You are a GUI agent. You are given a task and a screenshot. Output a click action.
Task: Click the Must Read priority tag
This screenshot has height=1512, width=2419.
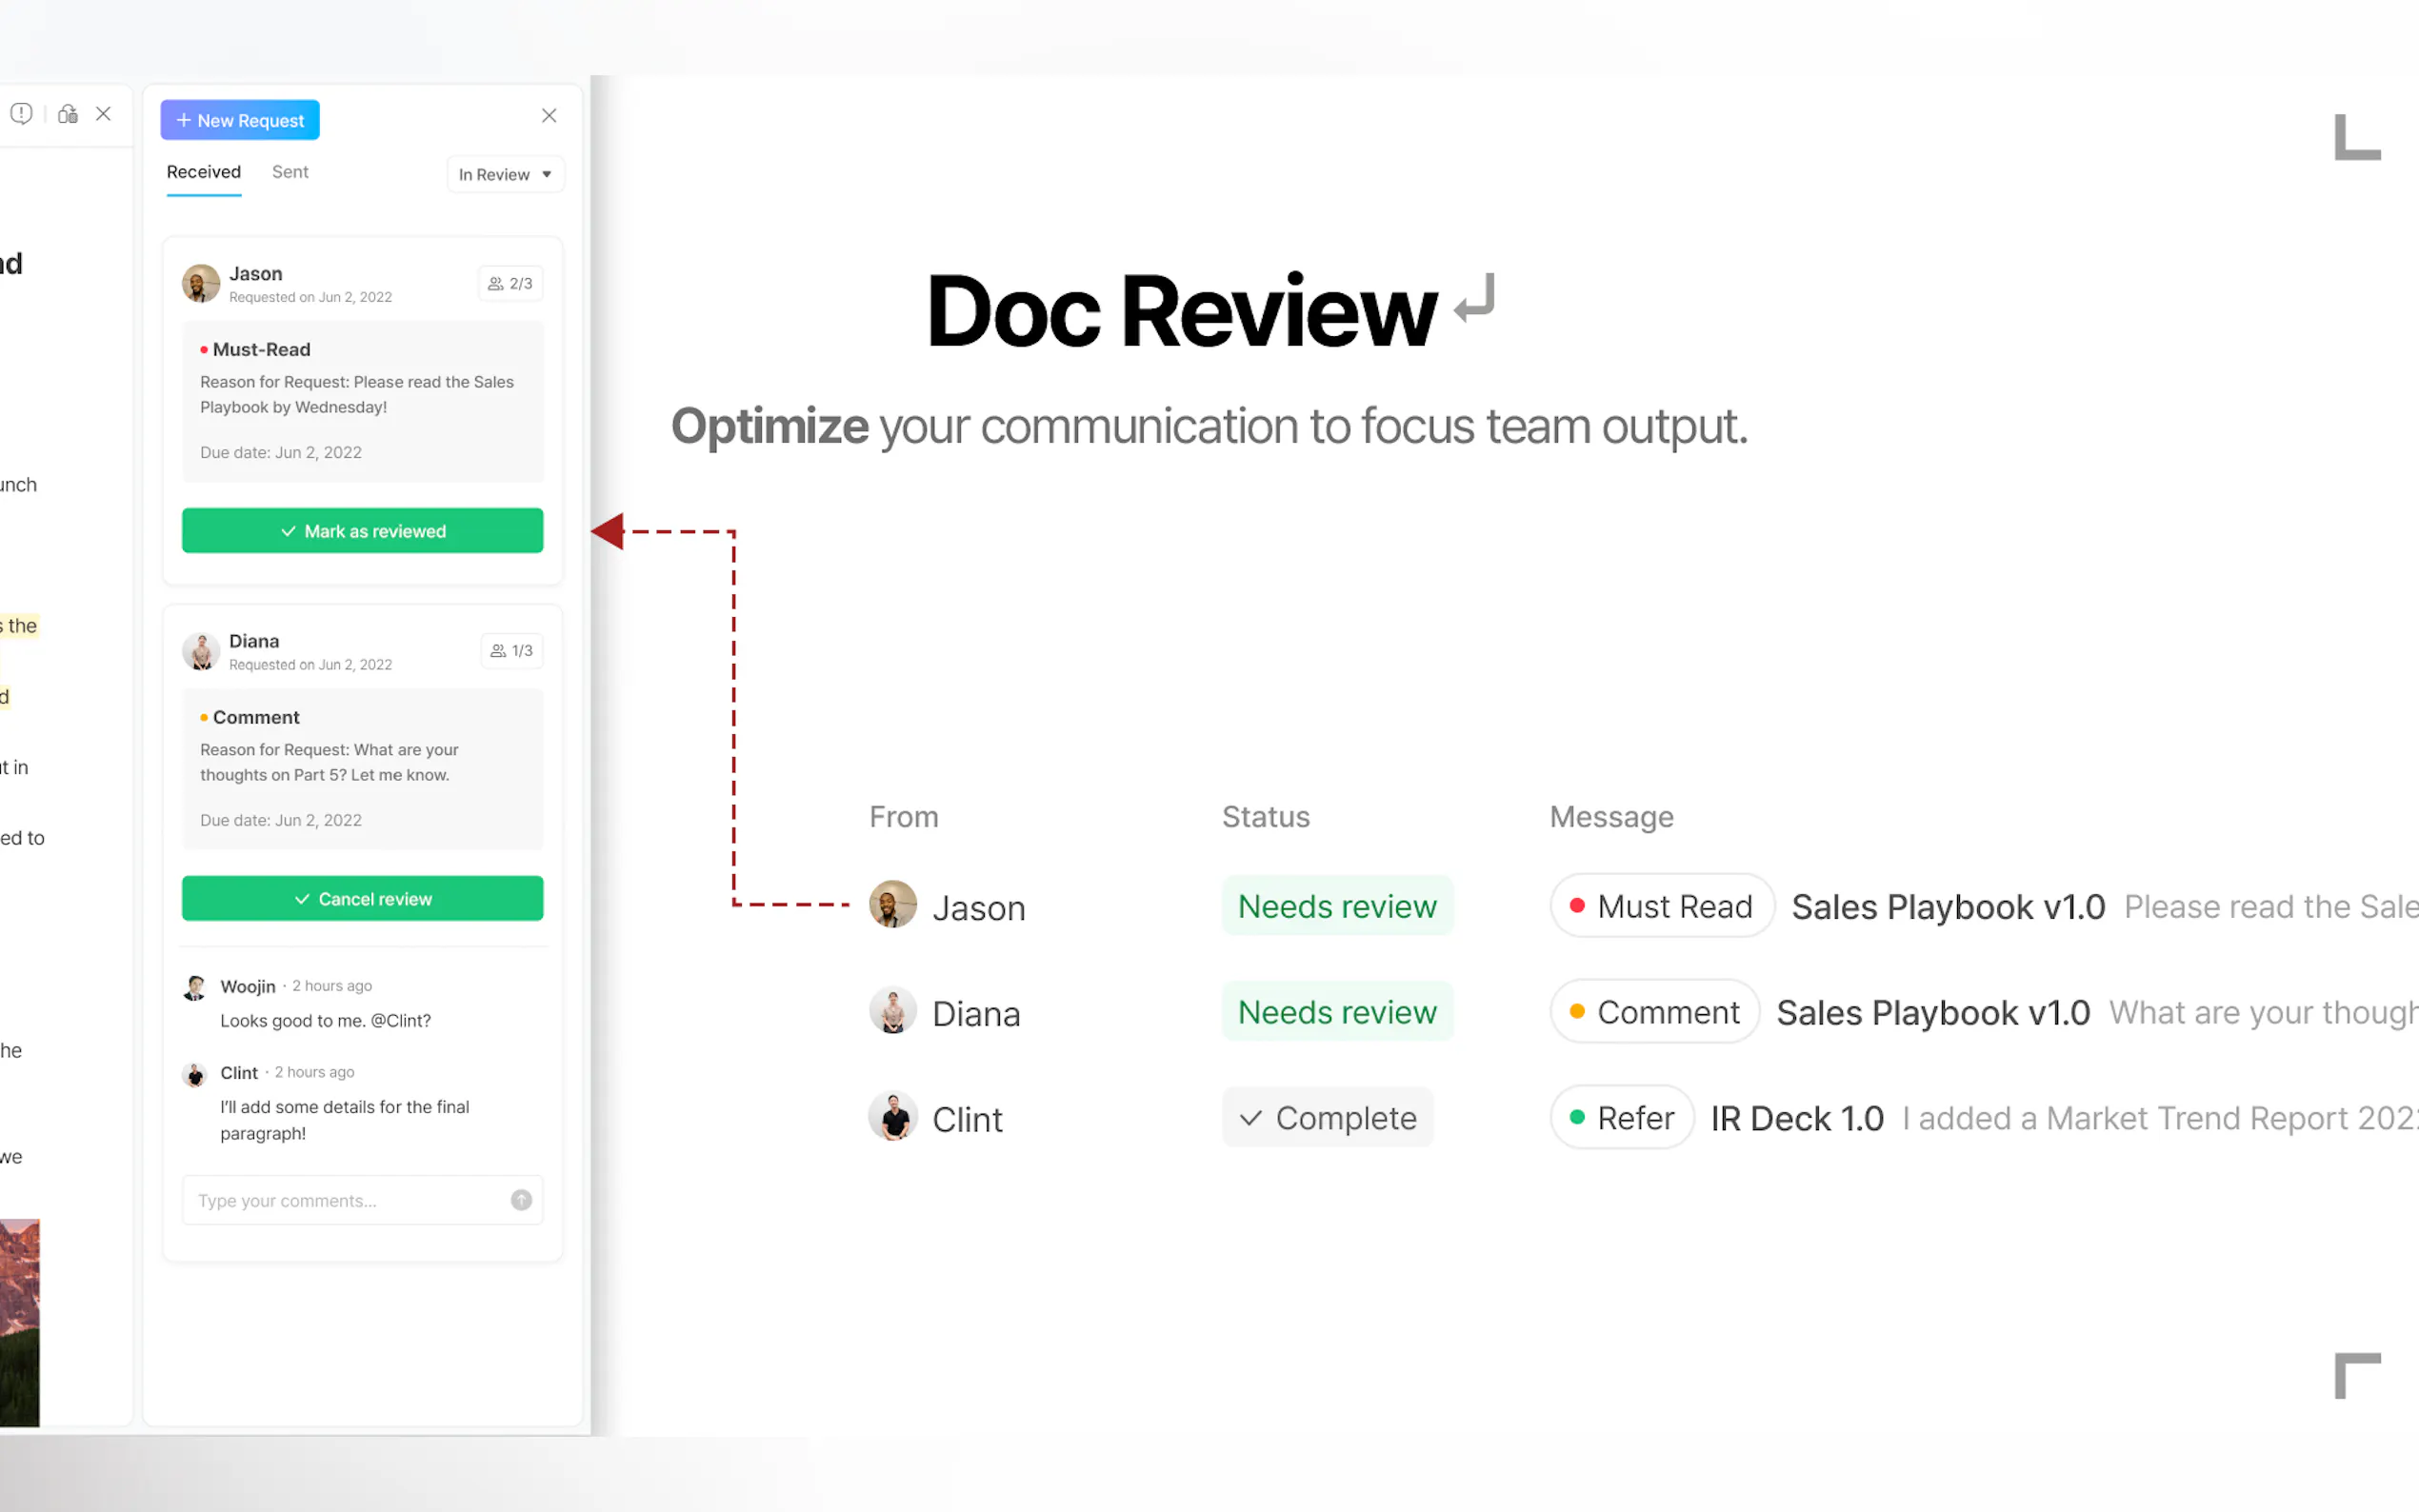(x=1661, y=906)
